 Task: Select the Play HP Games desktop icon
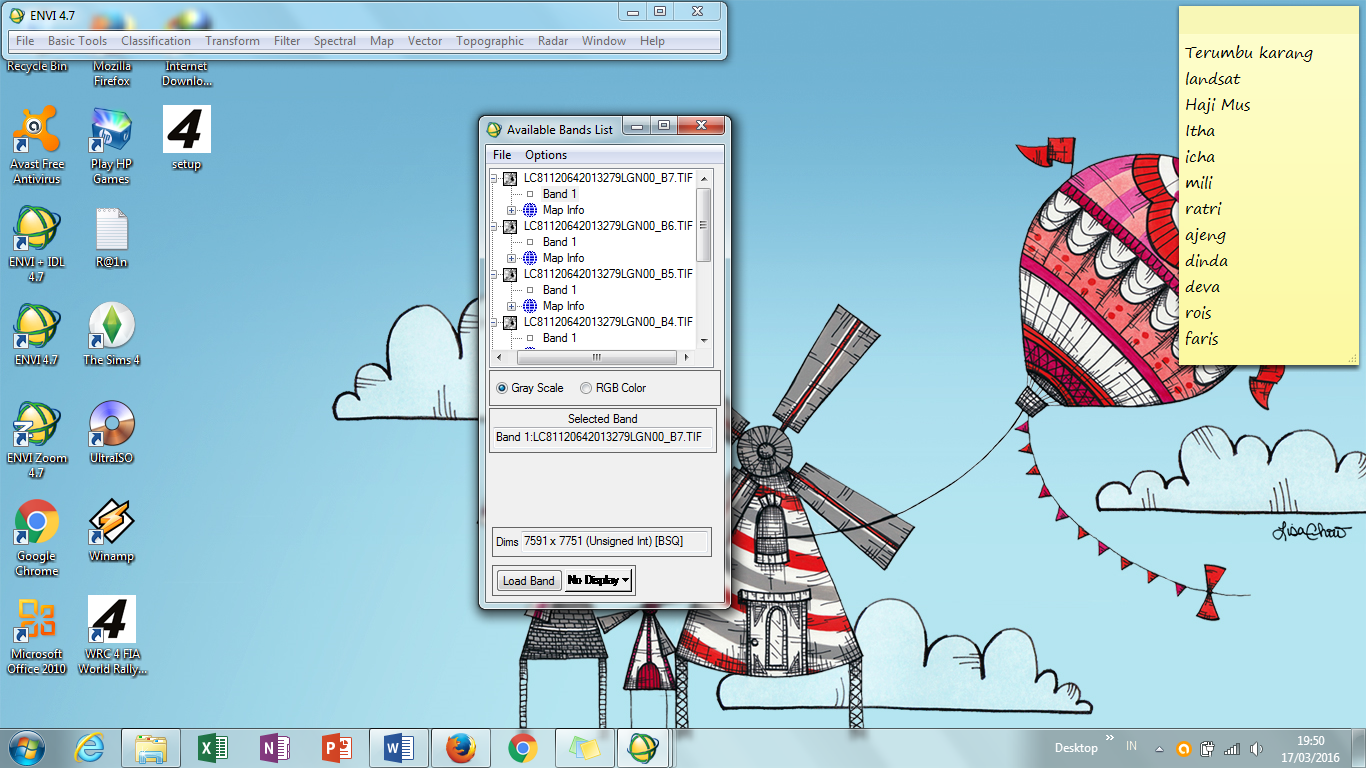[x=111, y=146]
